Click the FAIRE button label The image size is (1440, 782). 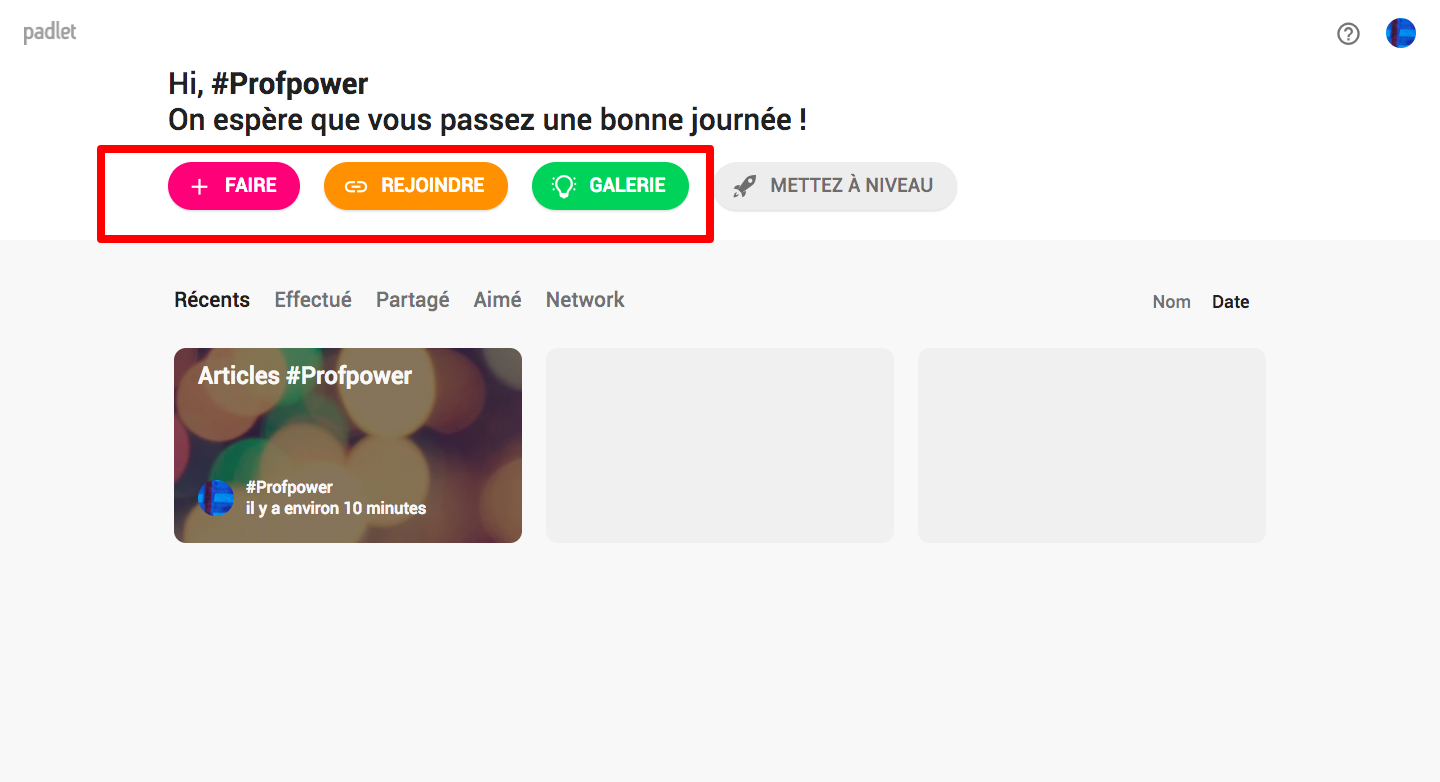click(x=251, y=186)
